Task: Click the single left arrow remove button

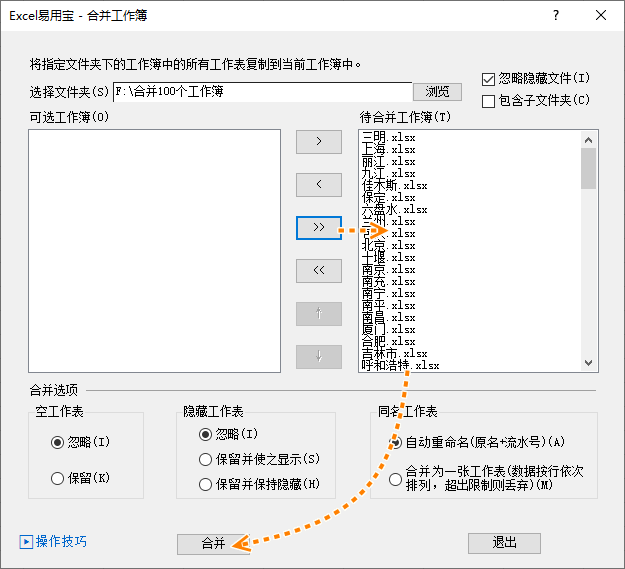Action: [318, 184]
